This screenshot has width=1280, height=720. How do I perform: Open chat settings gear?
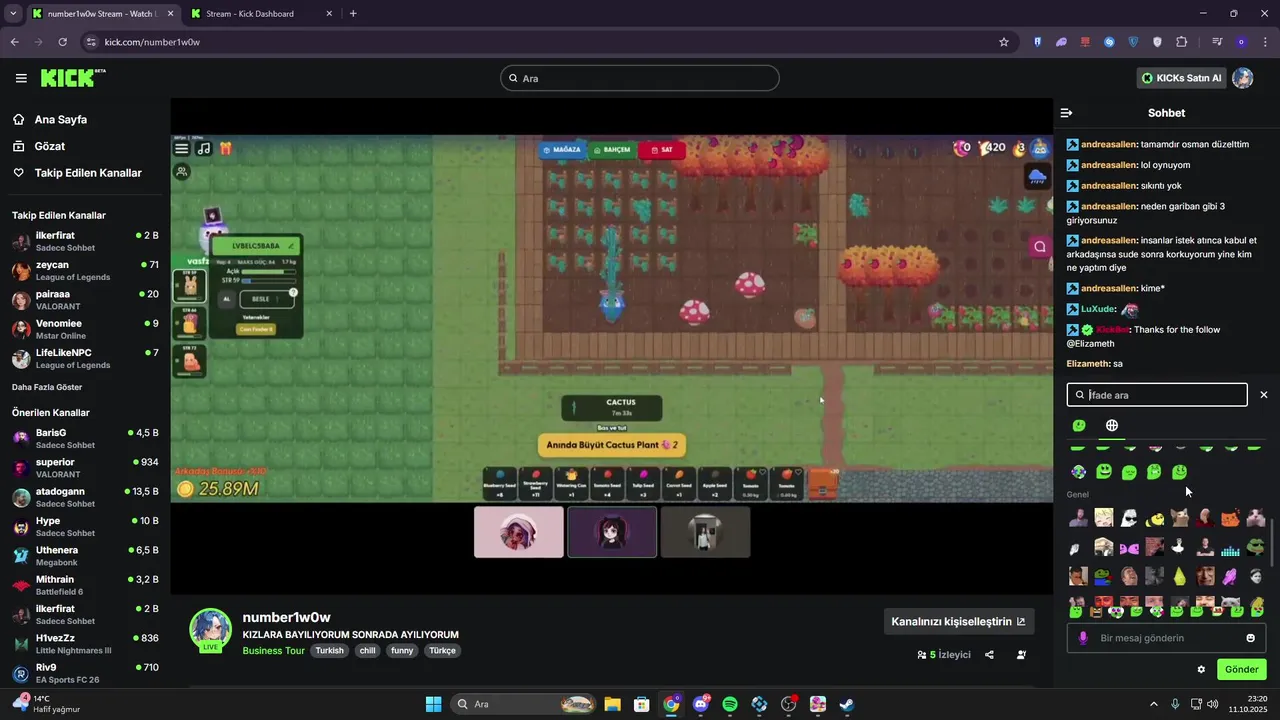coord(1201,669)
